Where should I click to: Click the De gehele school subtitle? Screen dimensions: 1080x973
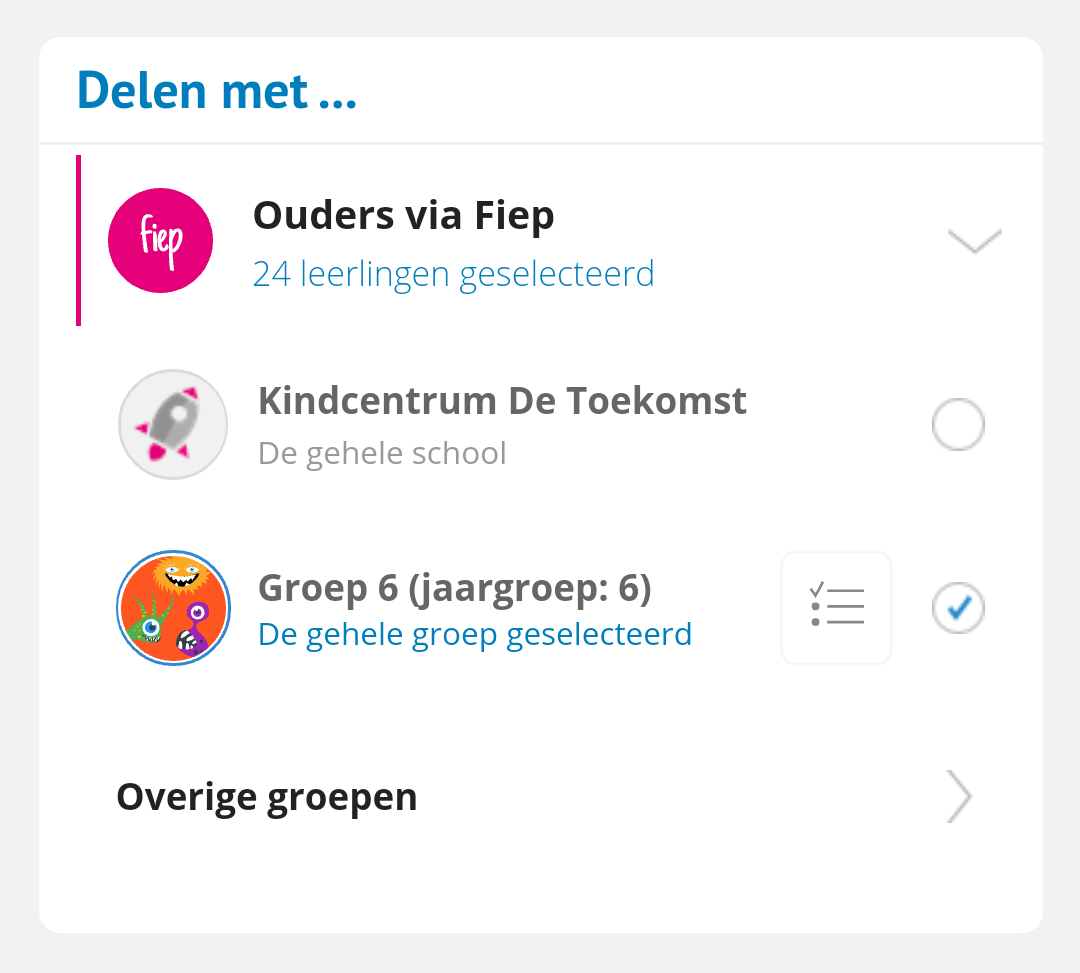click(x=382, y=454)
